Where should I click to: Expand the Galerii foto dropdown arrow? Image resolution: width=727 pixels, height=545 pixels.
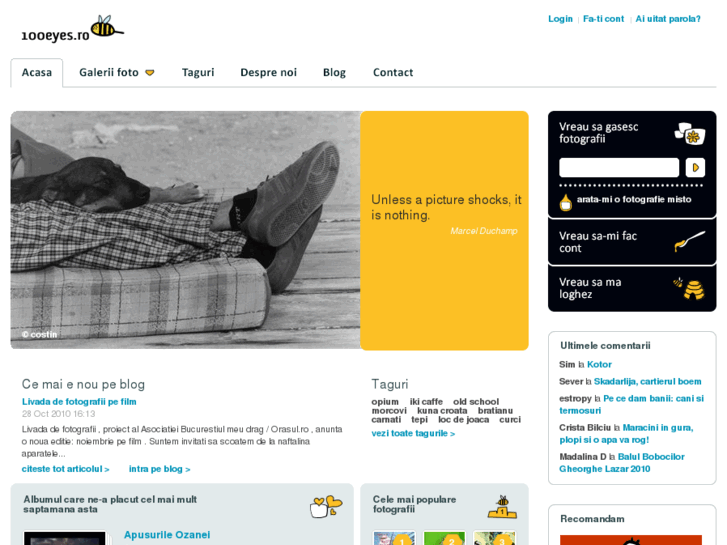150,73
